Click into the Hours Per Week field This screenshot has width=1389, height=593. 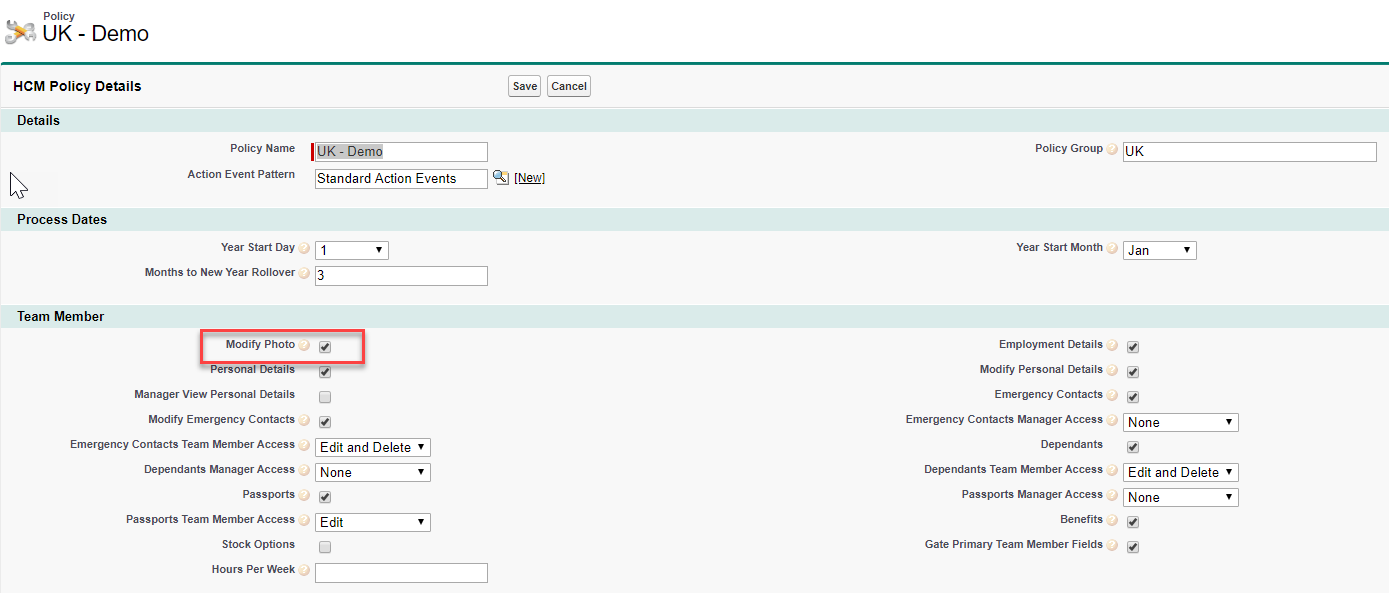401,573
